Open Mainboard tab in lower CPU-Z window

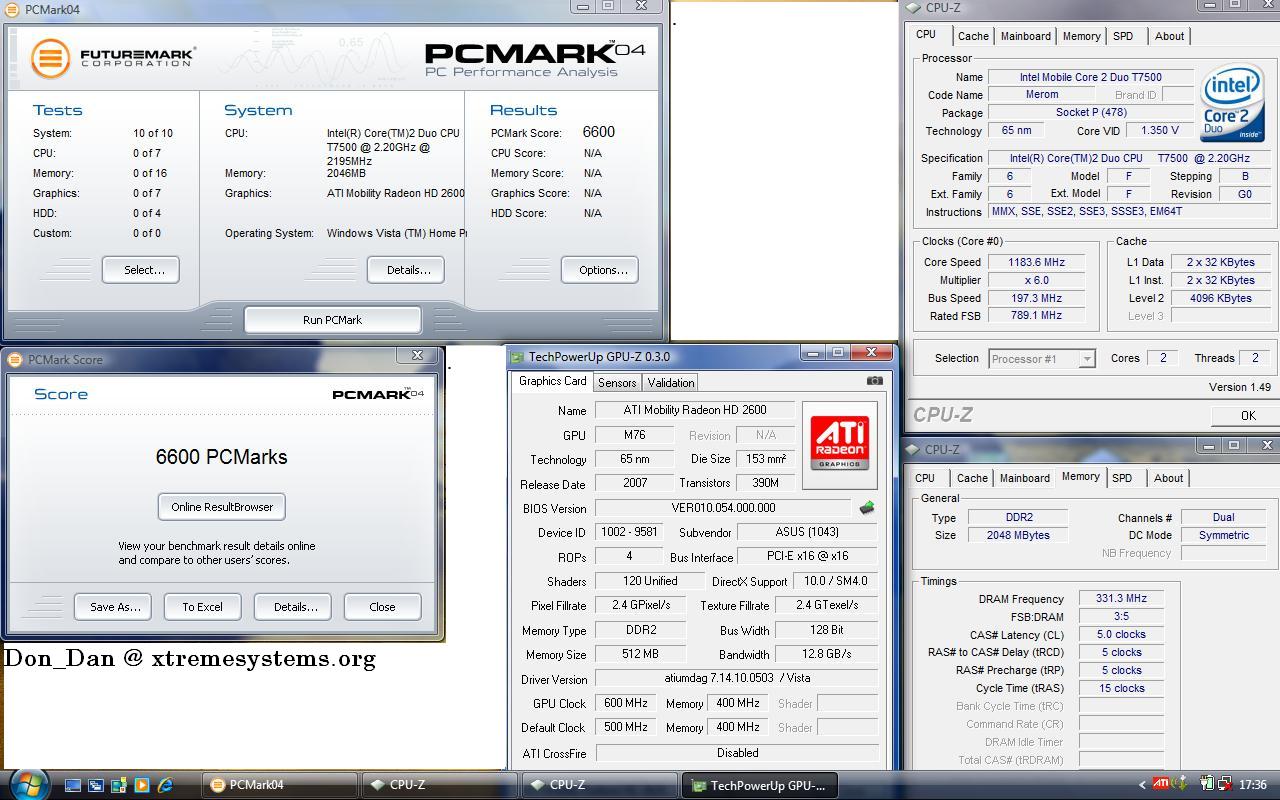pyautogui.click(x=1025, y=478)
